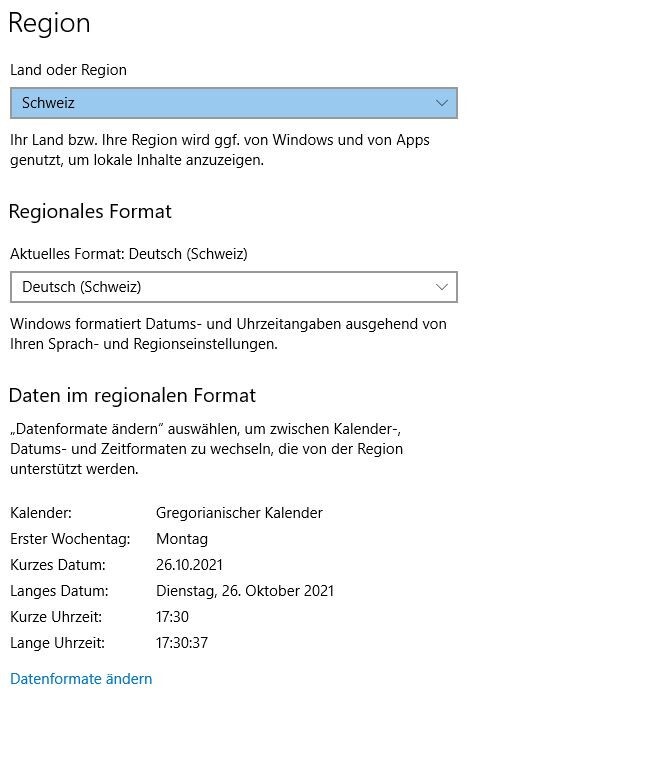Click the chevron arrow of Deutsch (Schweiz) combo box
Image resolution: width=662 pixels, height=768 pixels.
point(442,287)
